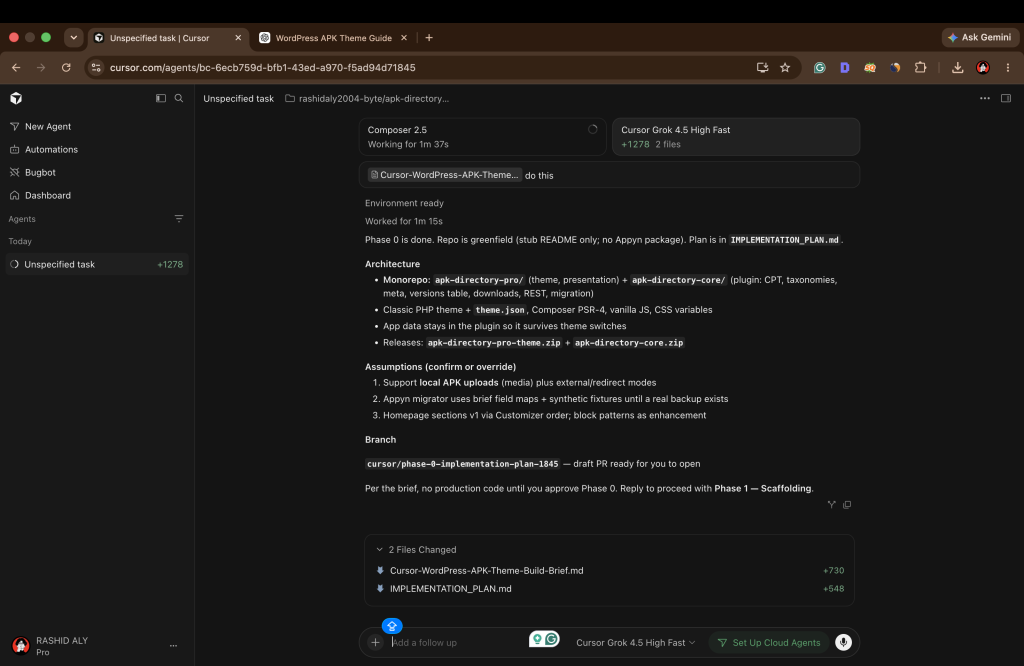Open a new browser tab
1024x666 pixels.
pyautogui.click(x=429, y=38)
